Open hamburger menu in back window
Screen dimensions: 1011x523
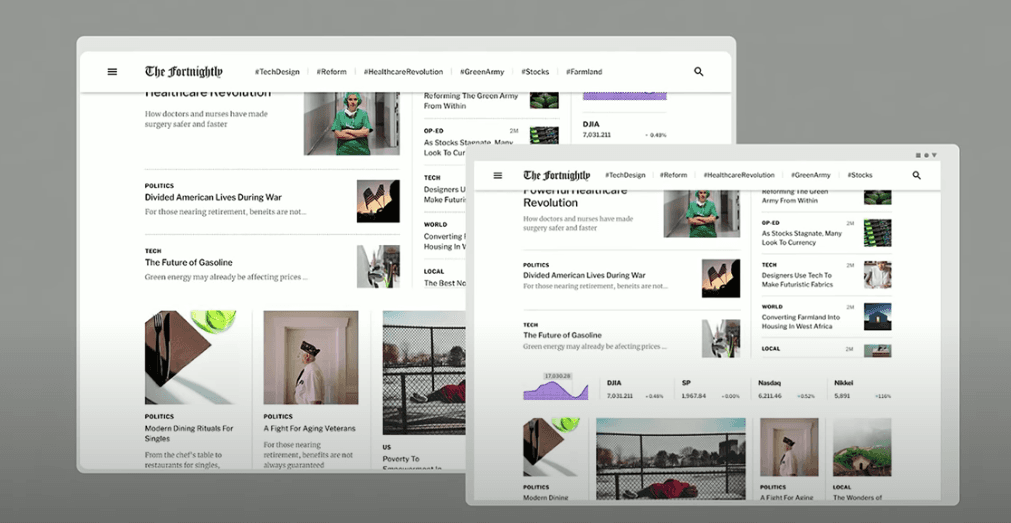[112, 72]
